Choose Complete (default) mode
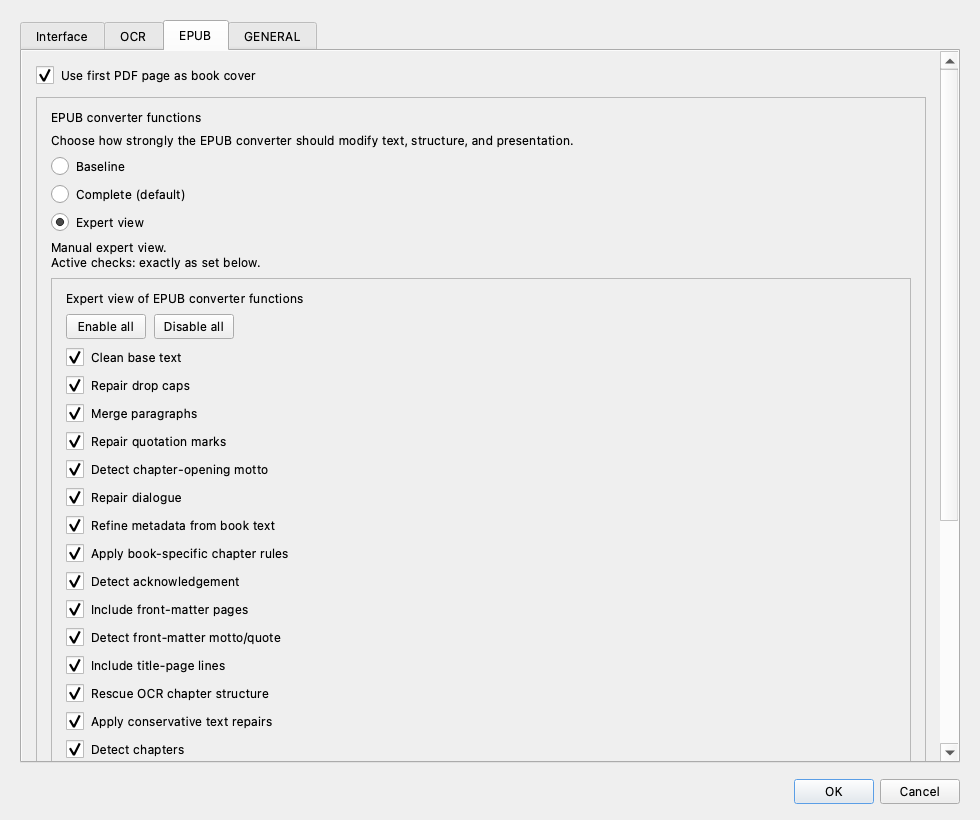This screenshot has width=980, height=820. (60, 194)
